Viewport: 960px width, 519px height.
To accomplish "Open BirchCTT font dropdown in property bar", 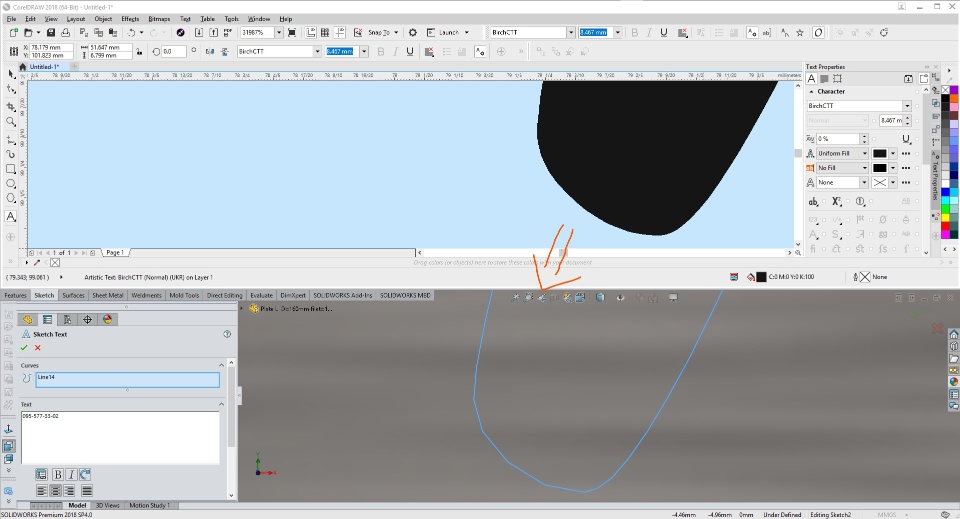I will 317,51.
